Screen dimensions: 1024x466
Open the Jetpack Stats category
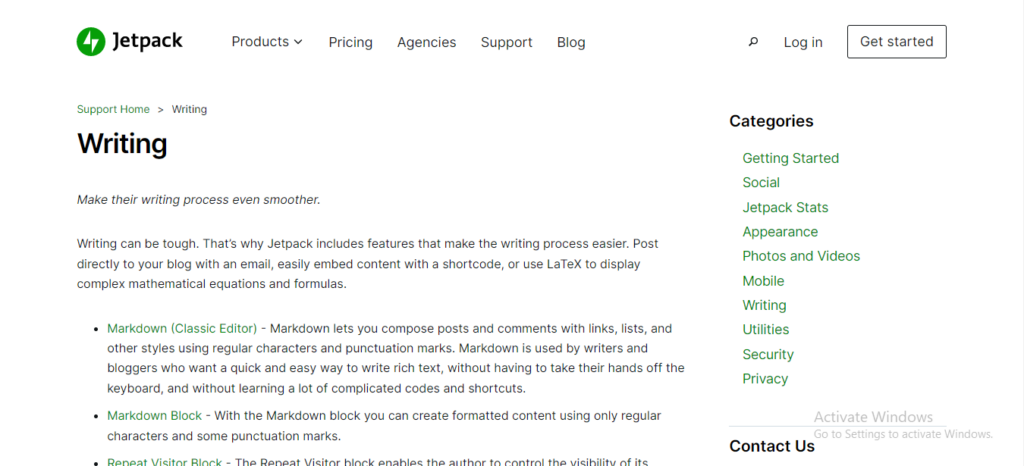pos(785,208)
